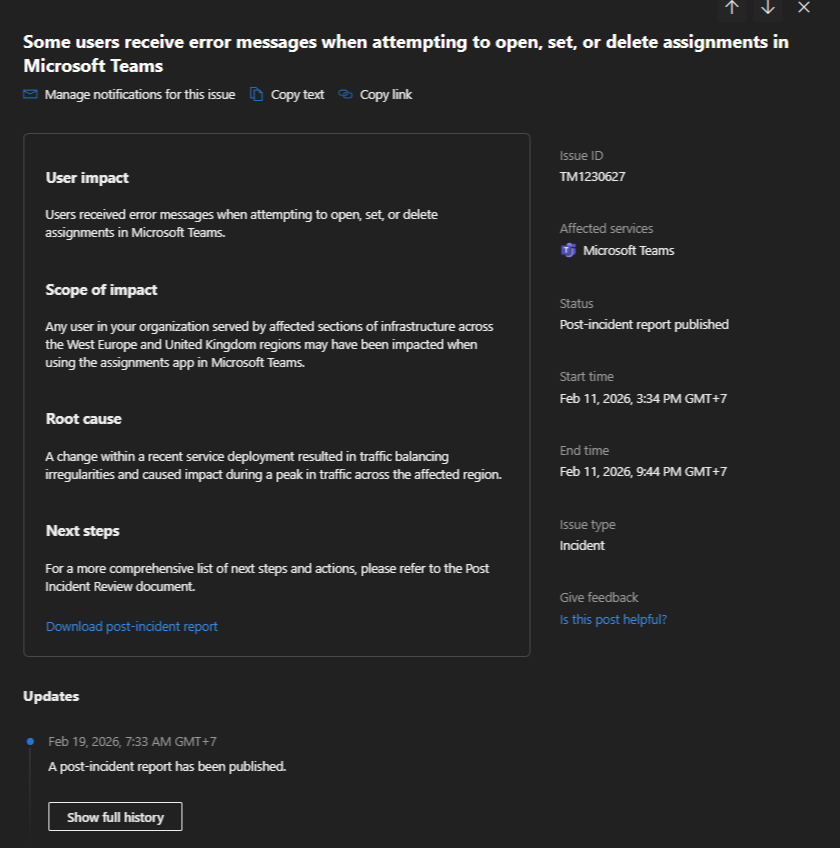The height and width of the screenshot is (848, 840).
Task: Click 'A post-incident report has been published' text
Action: (x=167, y=766)
